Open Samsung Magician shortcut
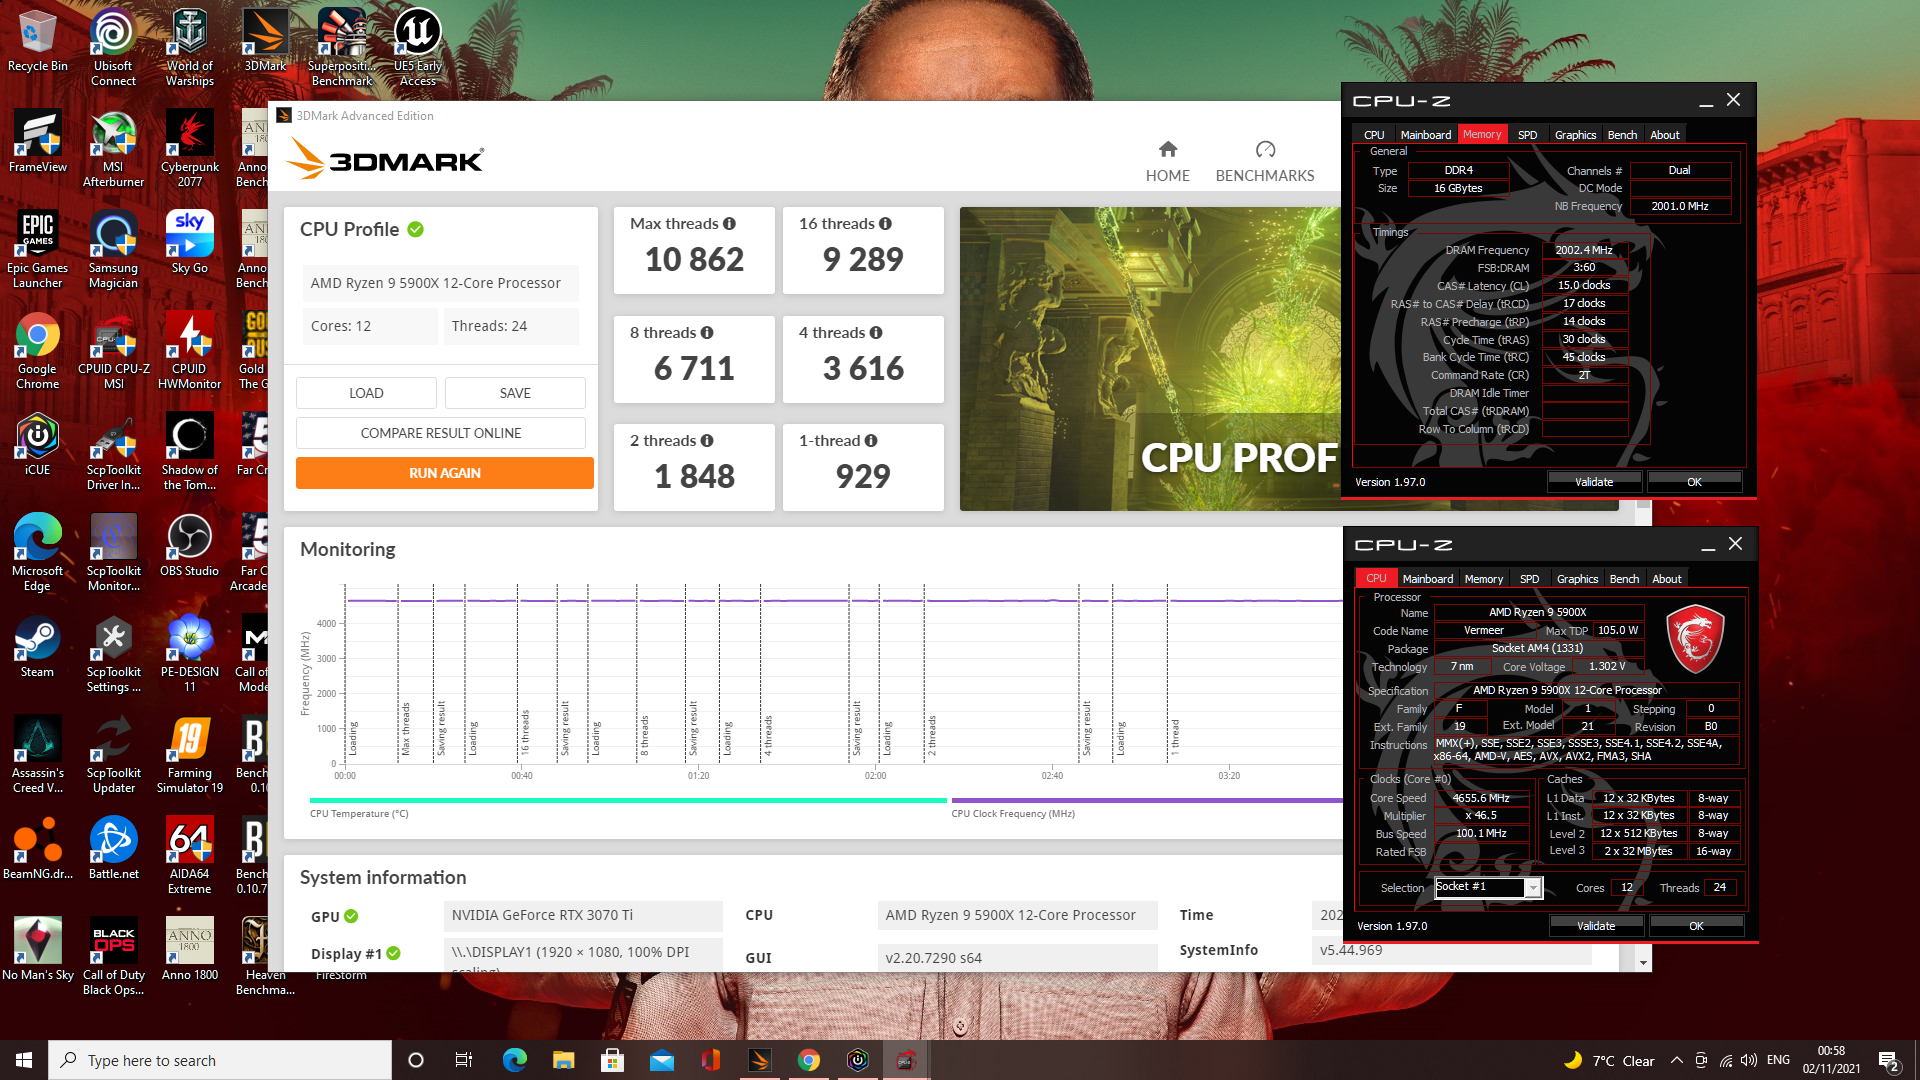1920x1080 pixels. point(113,249)
